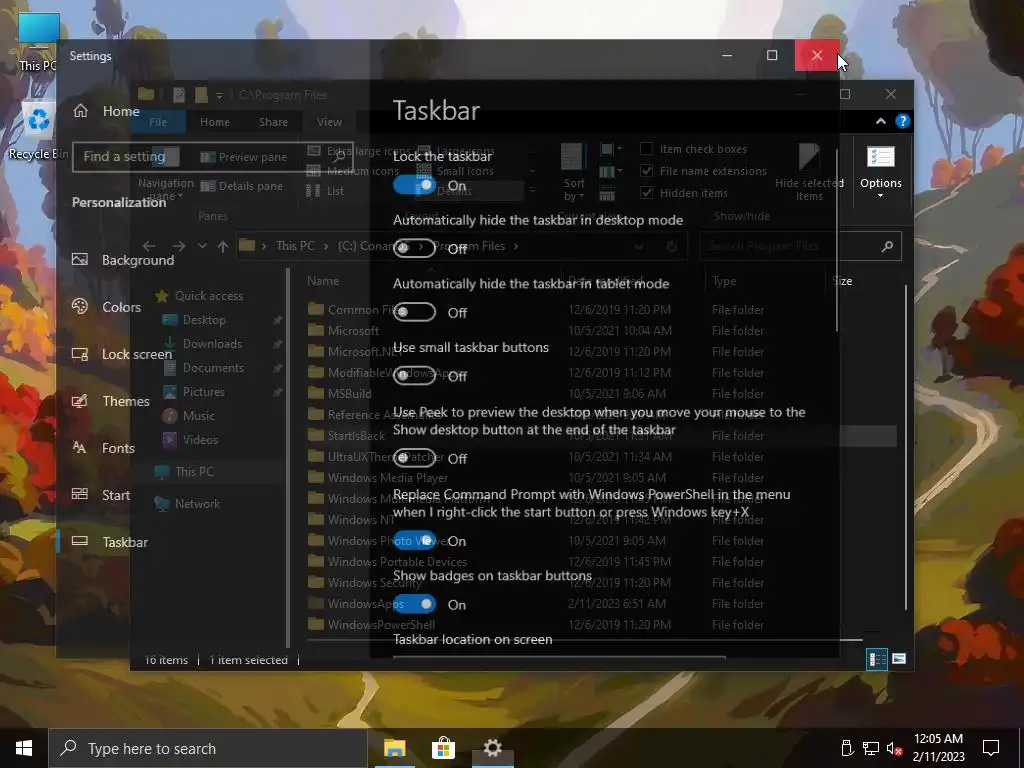Go back in File Explorer navigation
Screen dimensions: 1024x768
click(149, 246)
